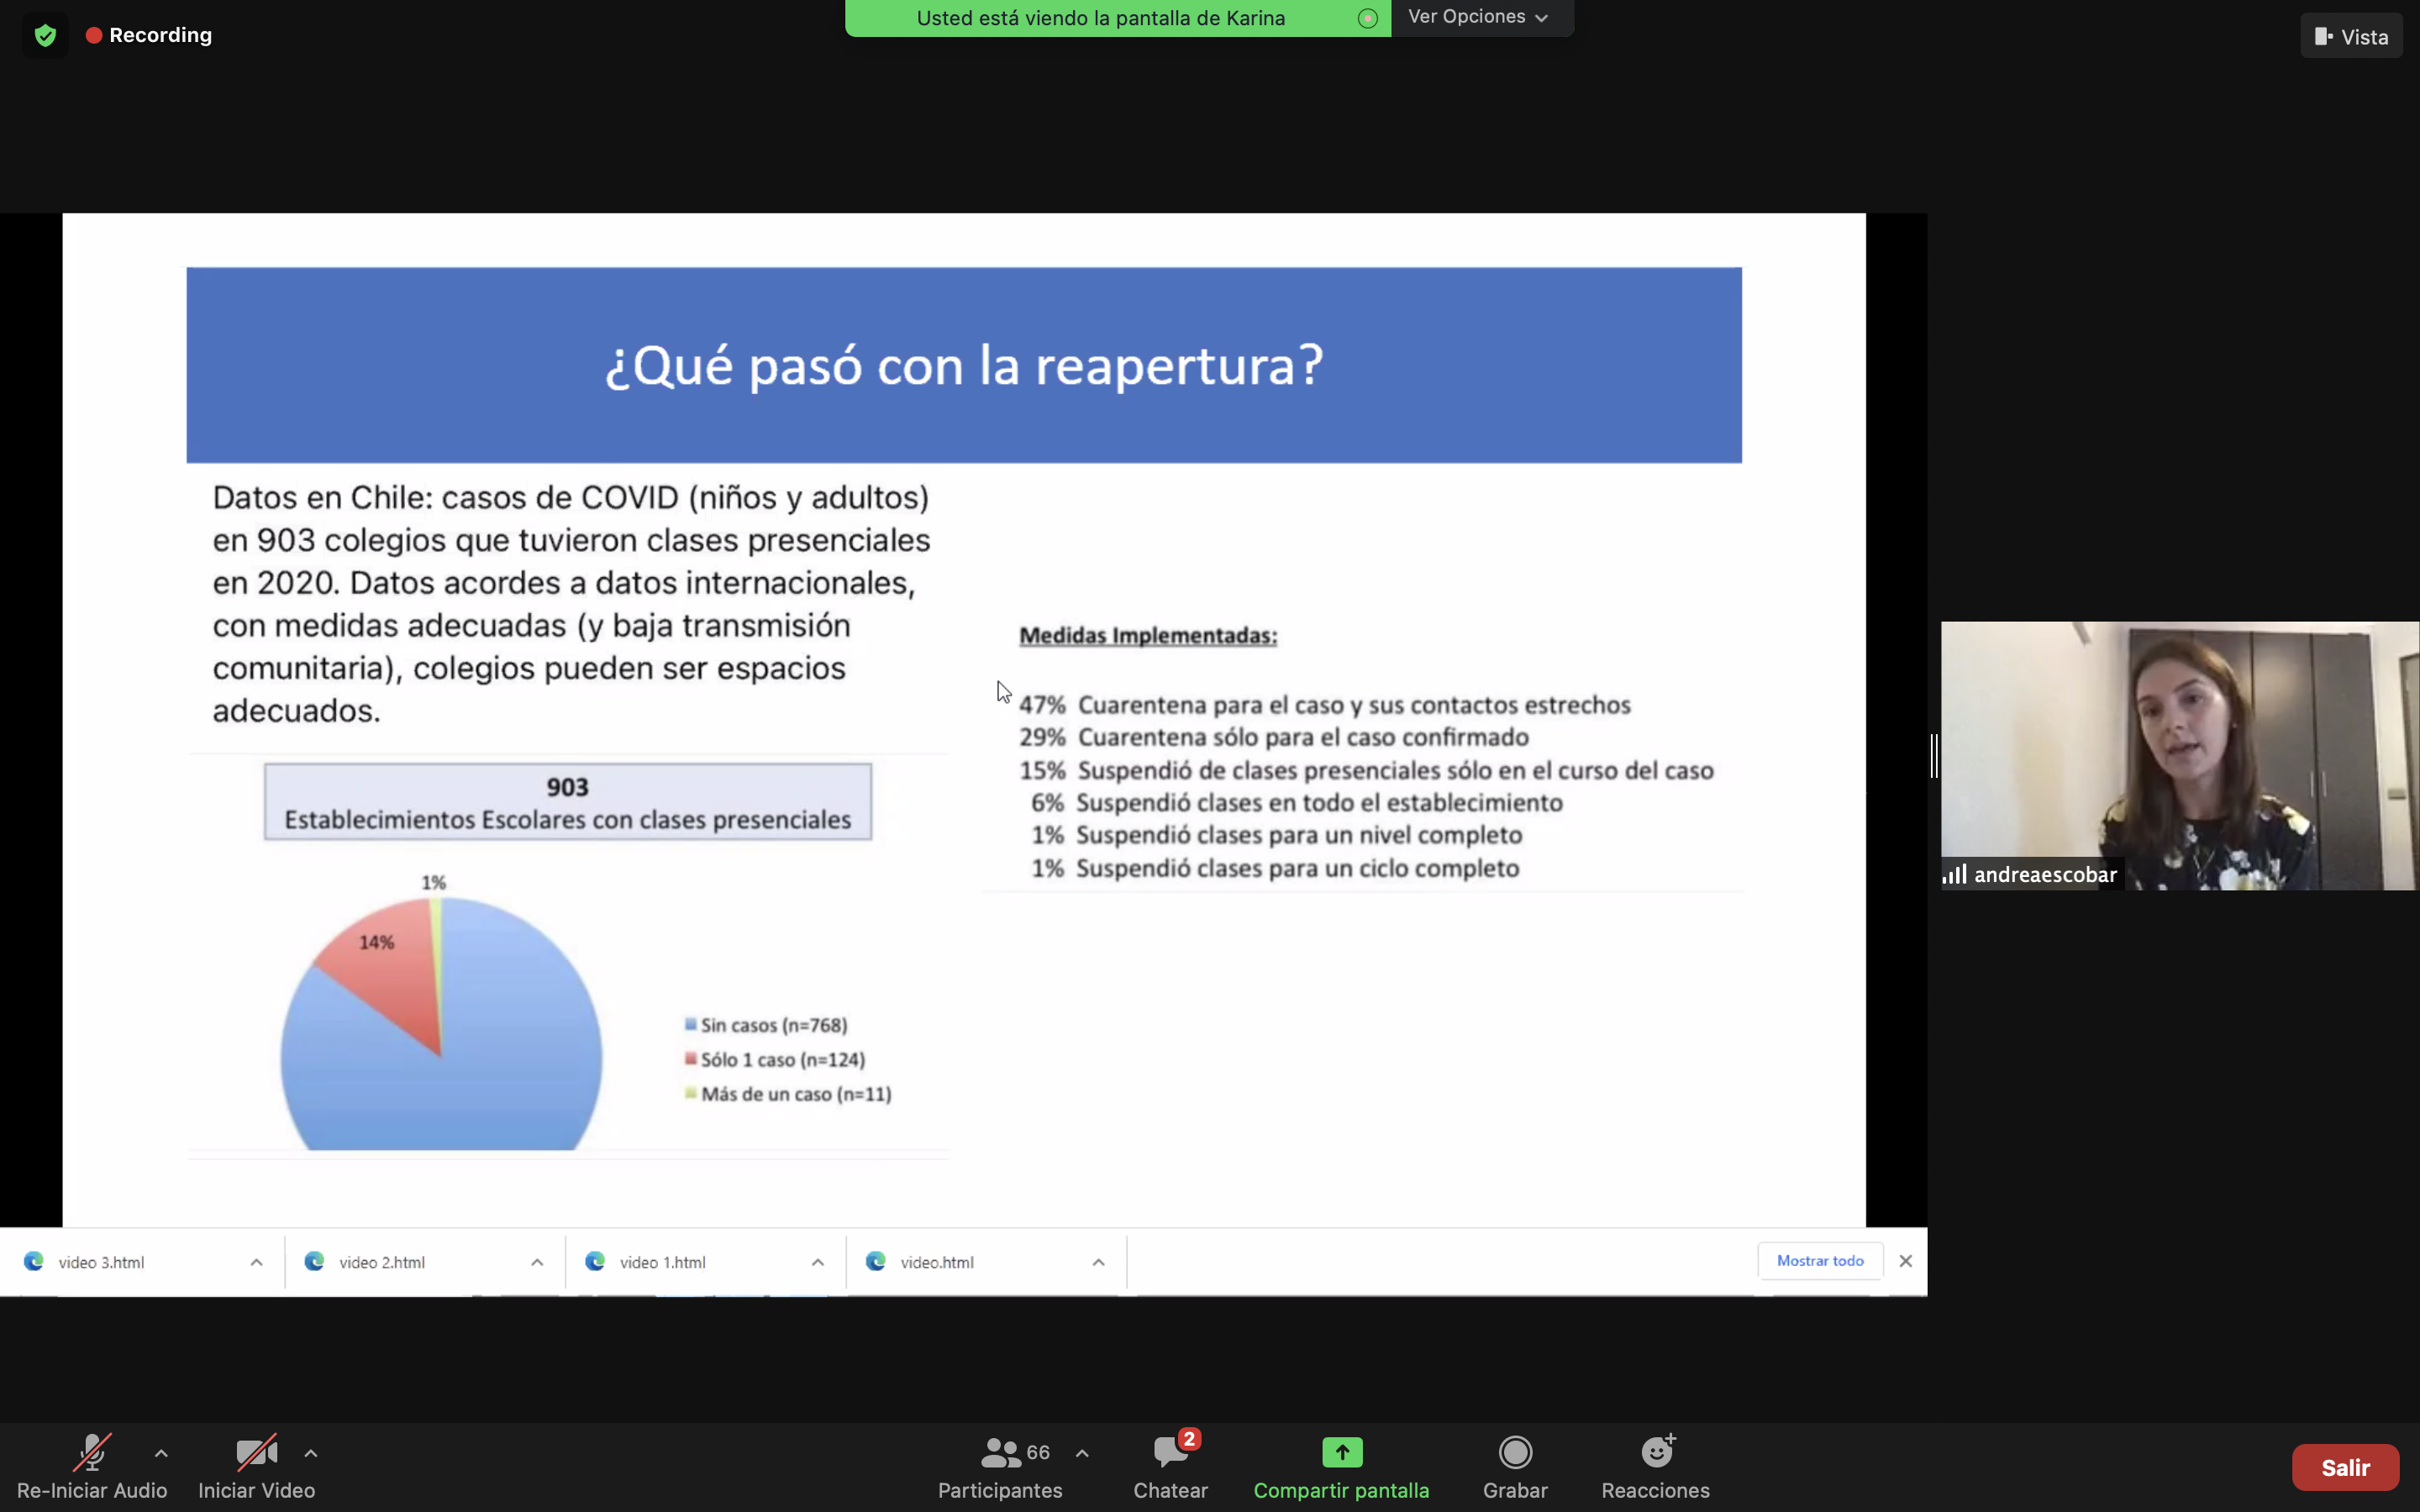Viewport: 2420px width, 1512px height.
Task: Click the panel divider handle beside video
Action: [x=1934, y=755]
